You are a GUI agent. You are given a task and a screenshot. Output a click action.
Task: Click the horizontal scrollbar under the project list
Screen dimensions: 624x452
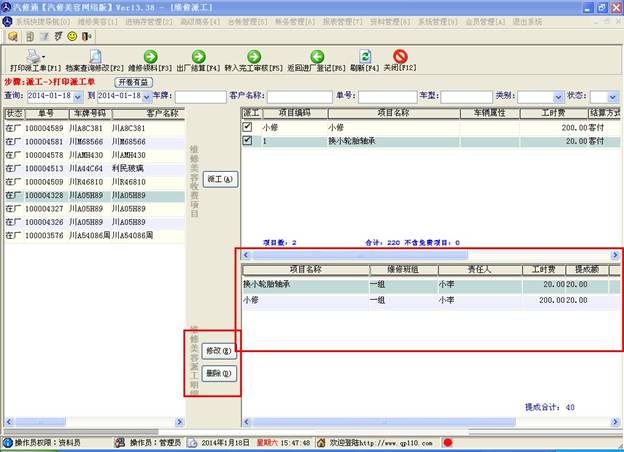(420, 256)
